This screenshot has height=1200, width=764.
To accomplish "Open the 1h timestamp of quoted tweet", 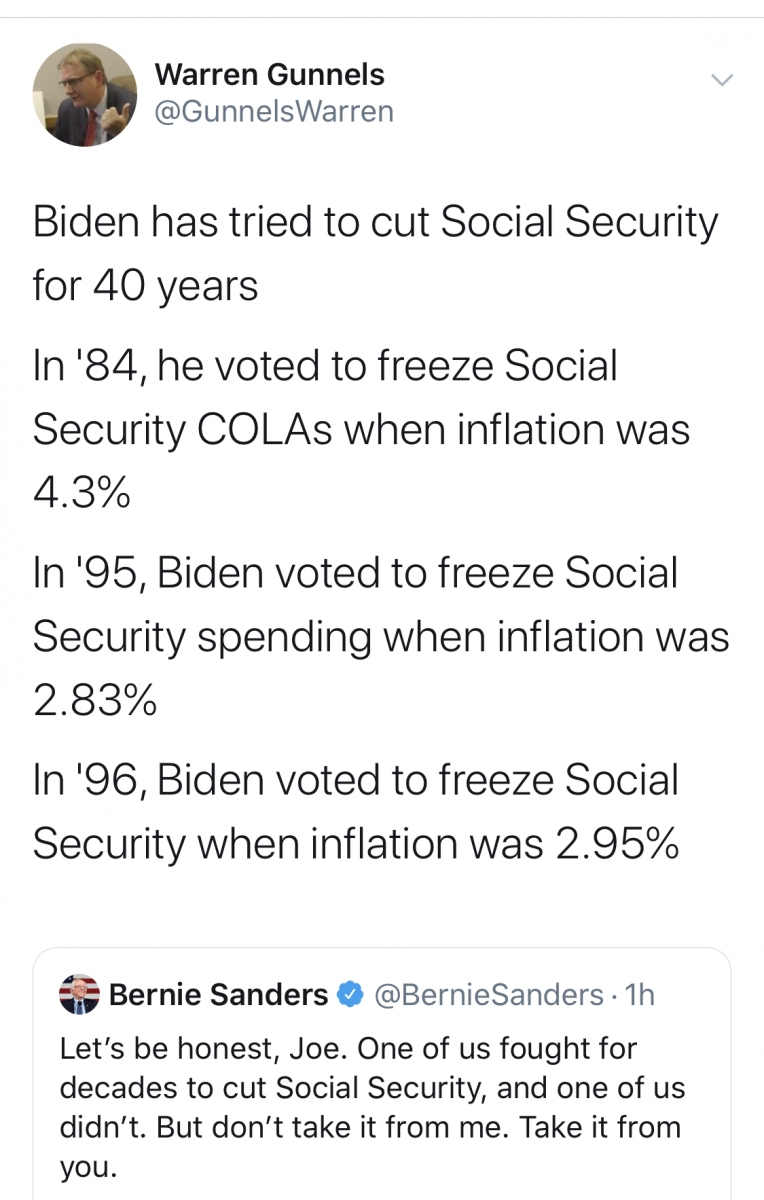I will (638, 995).
